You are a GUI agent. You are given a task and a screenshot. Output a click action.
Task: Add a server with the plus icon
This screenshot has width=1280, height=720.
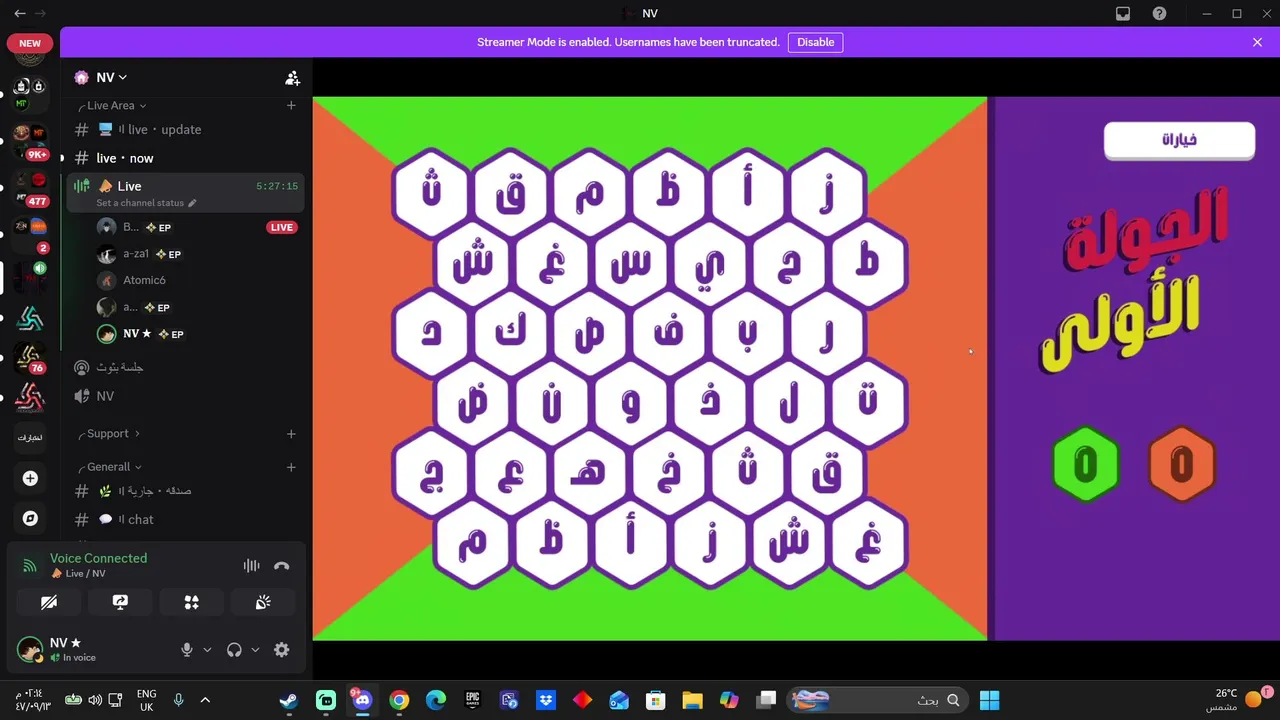pos(30,479)
